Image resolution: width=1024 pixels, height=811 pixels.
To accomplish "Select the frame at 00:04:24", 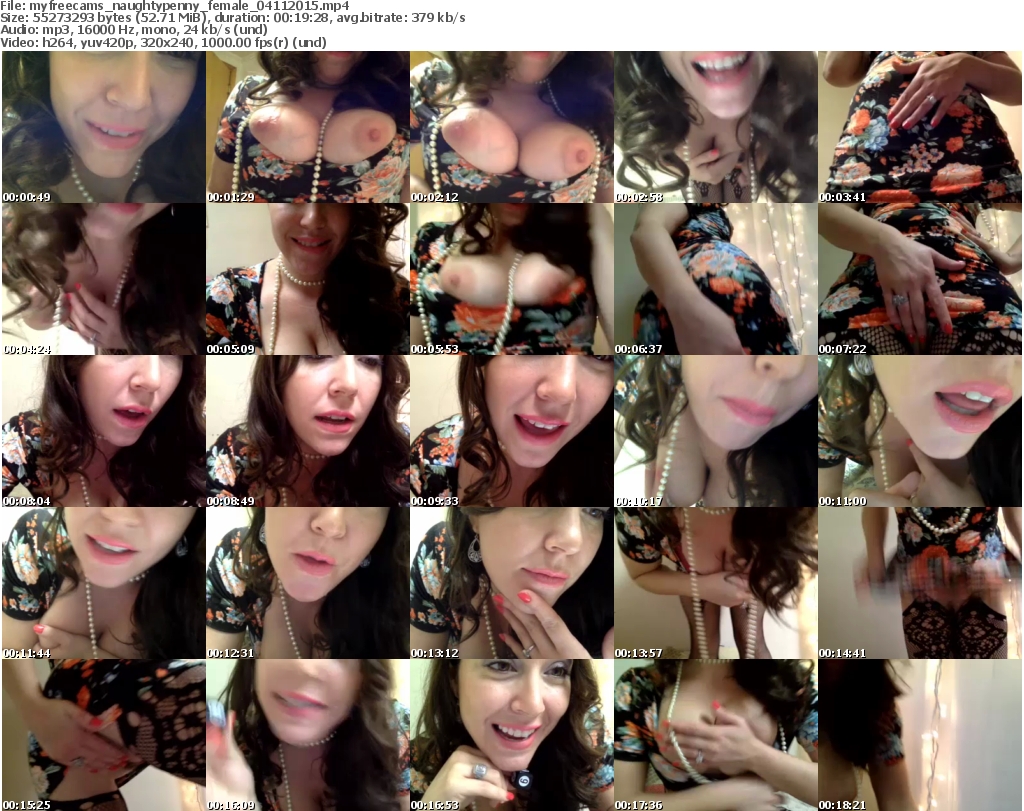I will pos(104,279).
